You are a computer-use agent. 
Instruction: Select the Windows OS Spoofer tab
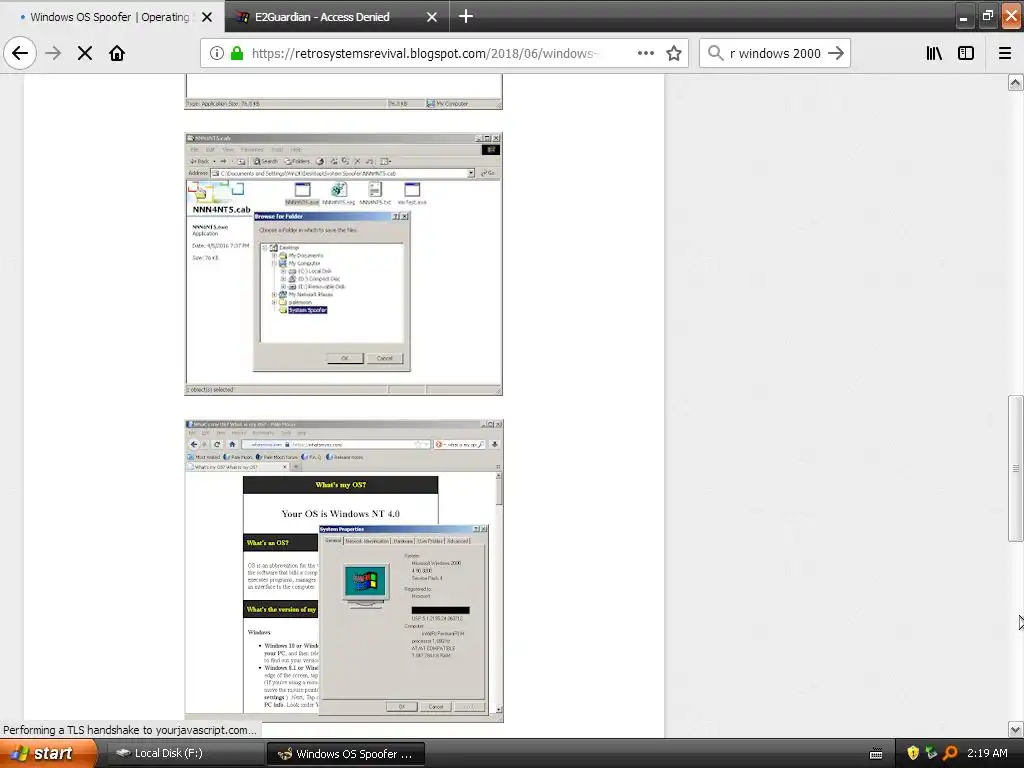112,16
